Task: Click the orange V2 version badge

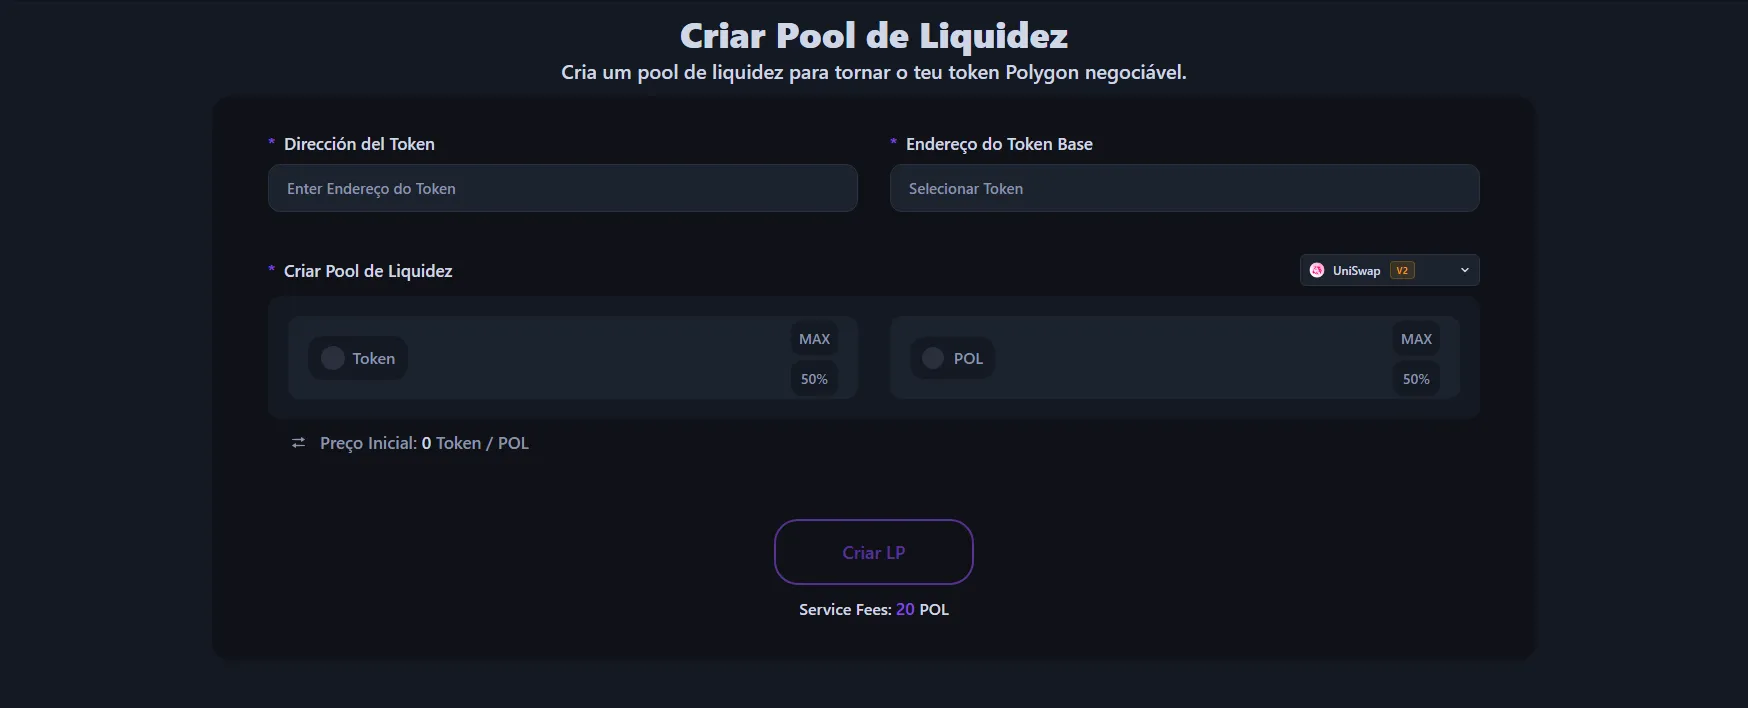Action: (x=1402, y=270)
